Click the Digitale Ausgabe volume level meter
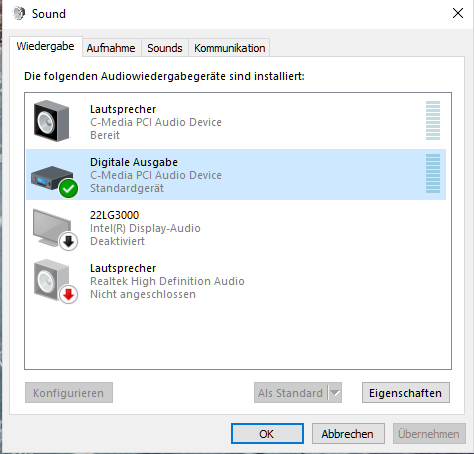Image resolution: width=474 pixels, height=454 pixels. (x=433, y=174)
